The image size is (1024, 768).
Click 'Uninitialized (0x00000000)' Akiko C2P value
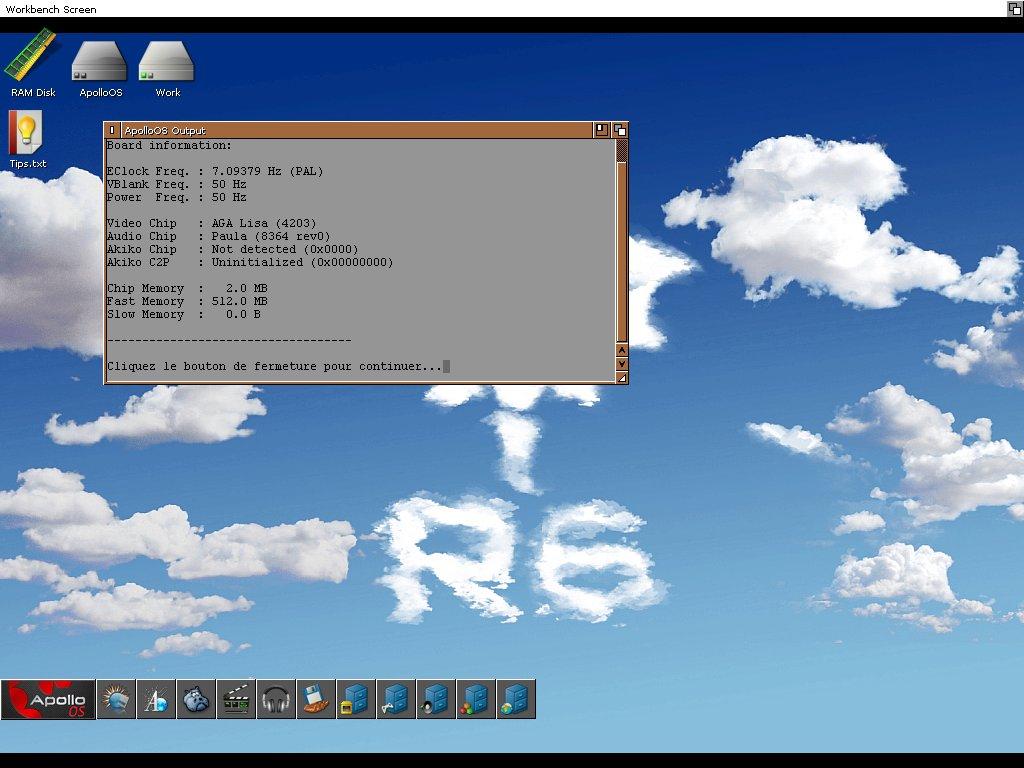click(x=302, y=263)
